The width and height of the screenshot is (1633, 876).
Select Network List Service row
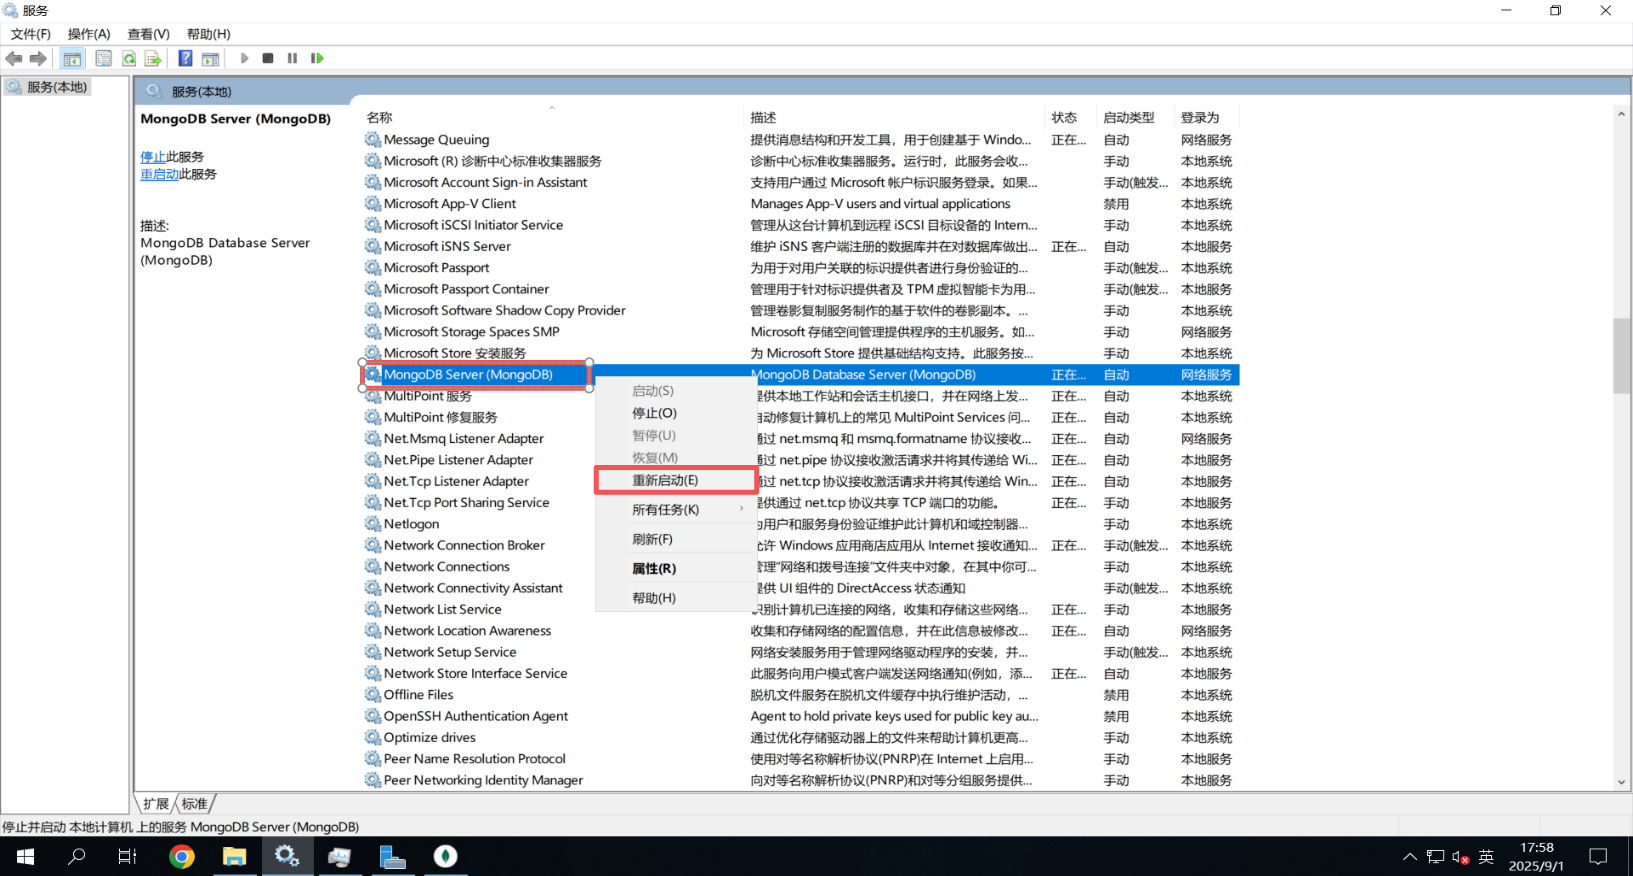click(x=801, y=610)
